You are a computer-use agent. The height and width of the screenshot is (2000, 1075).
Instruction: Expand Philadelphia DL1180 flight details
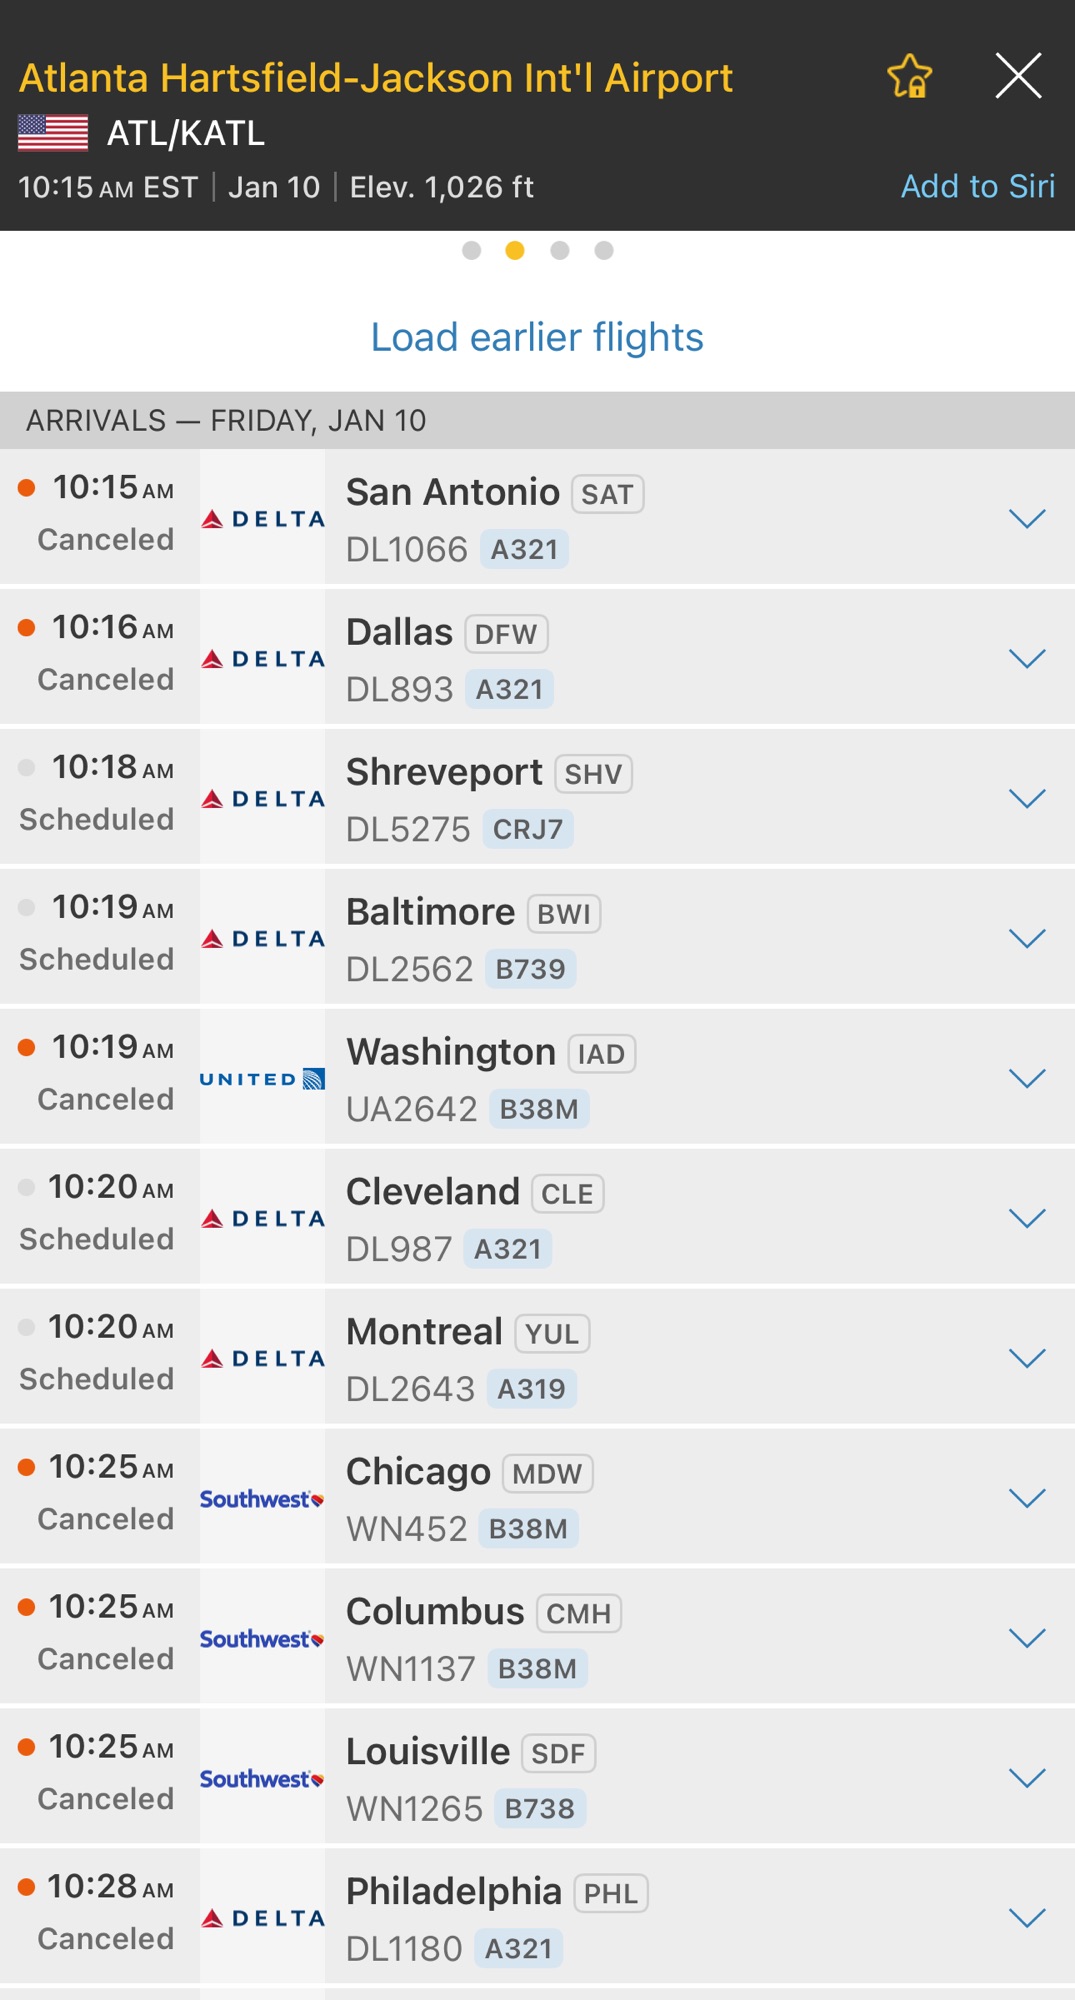point(1027,1917)
